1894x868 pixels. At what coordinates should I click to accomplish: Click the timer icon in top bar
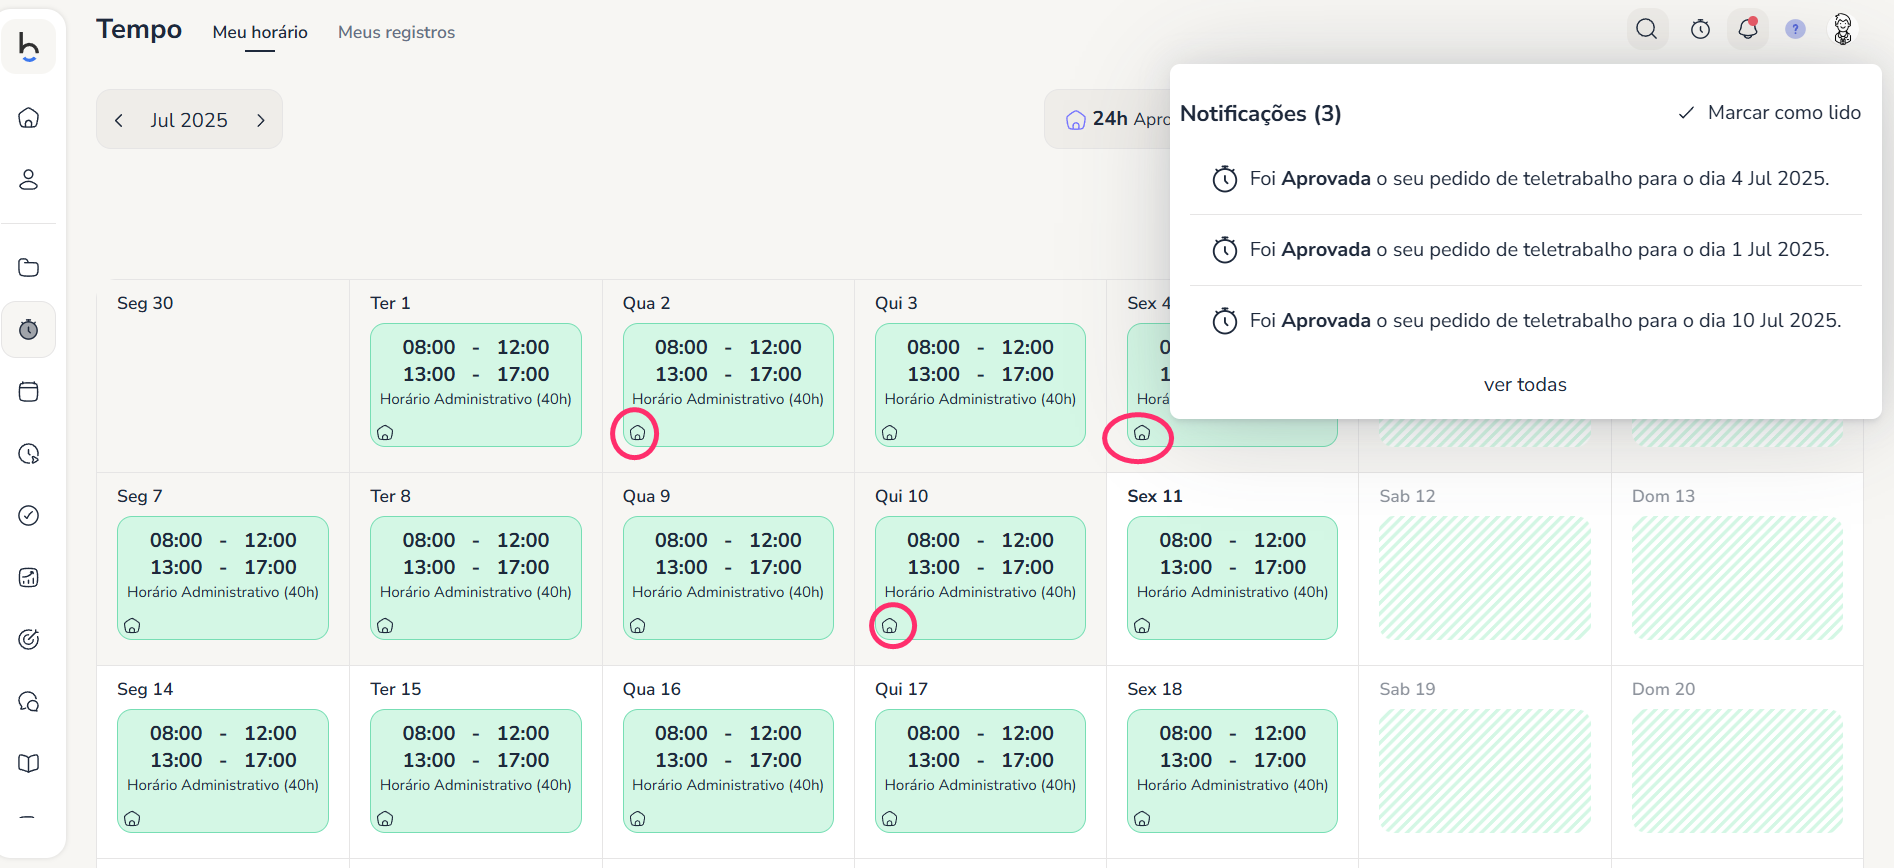(x=1699, y=29)
